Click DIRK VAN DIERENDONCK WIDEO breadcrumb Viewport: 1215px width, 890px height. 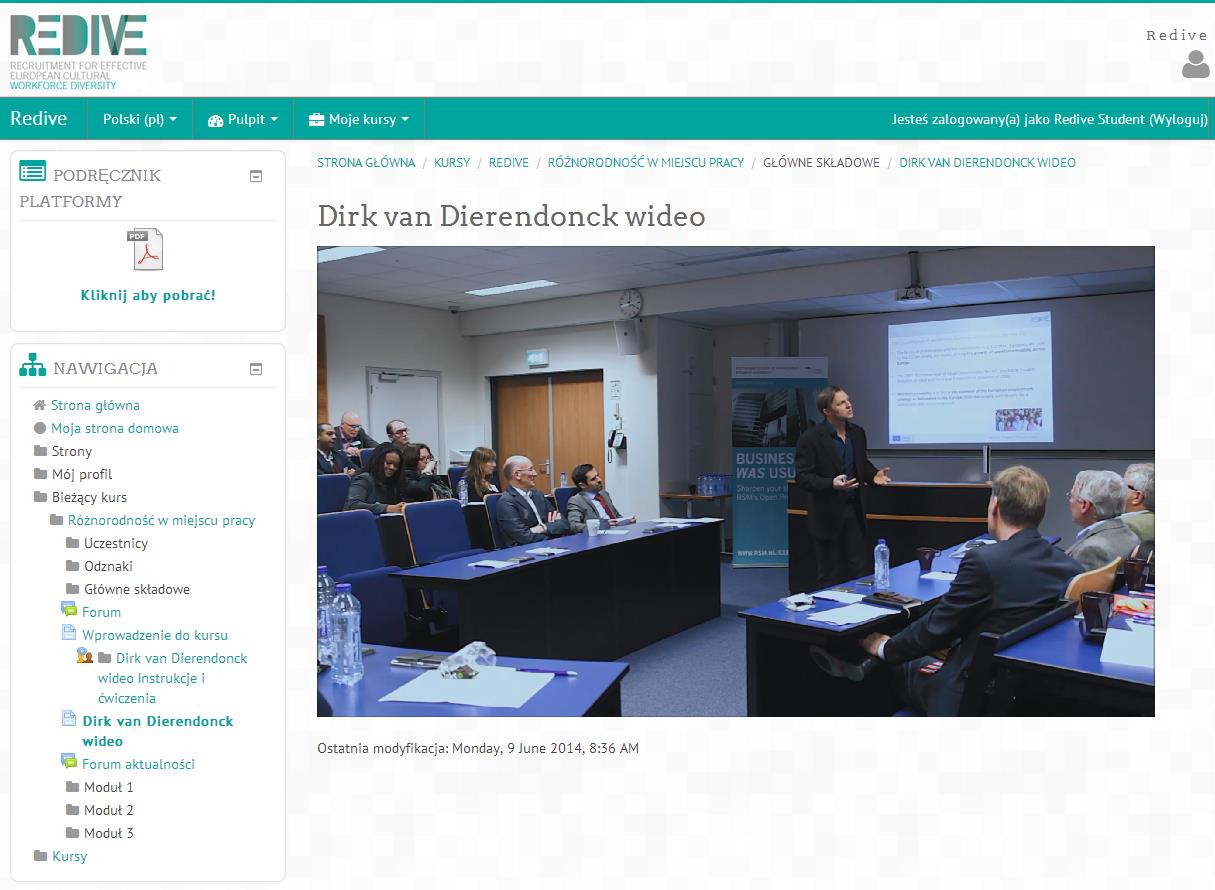(987, 162)
